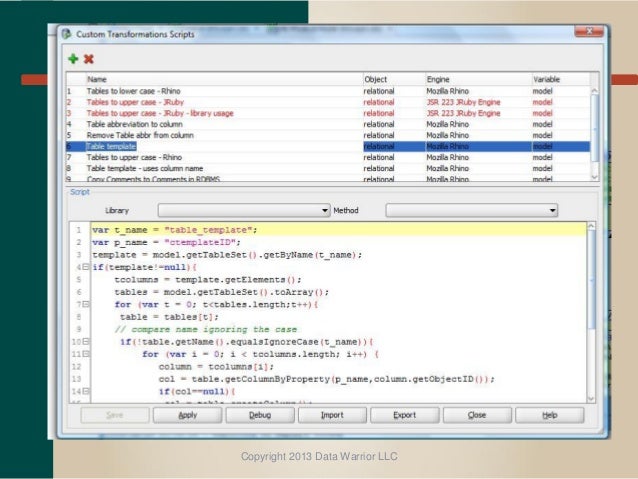The width and height of the screenshot is (638, 479).
Task: Click 'model' variable cell in row 8
Action: pyautogui.click(x=542, y=168)
